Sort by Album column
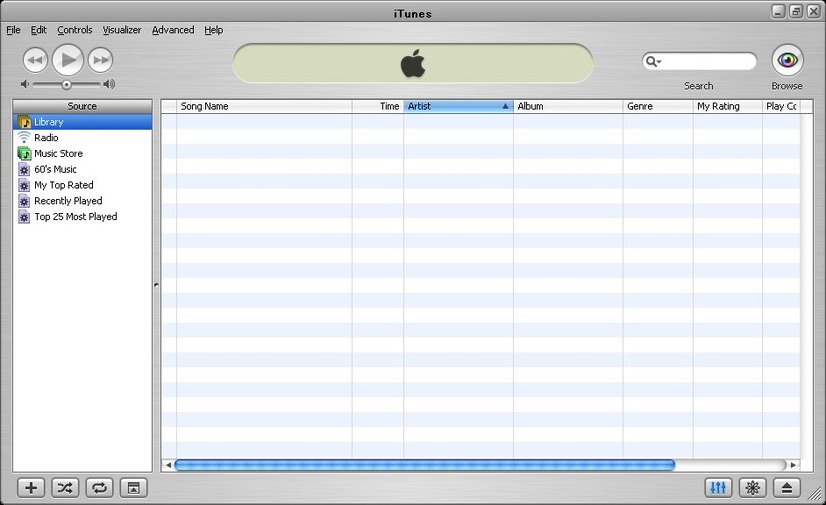Screen dimensions: 826x505 coord(568,106)
